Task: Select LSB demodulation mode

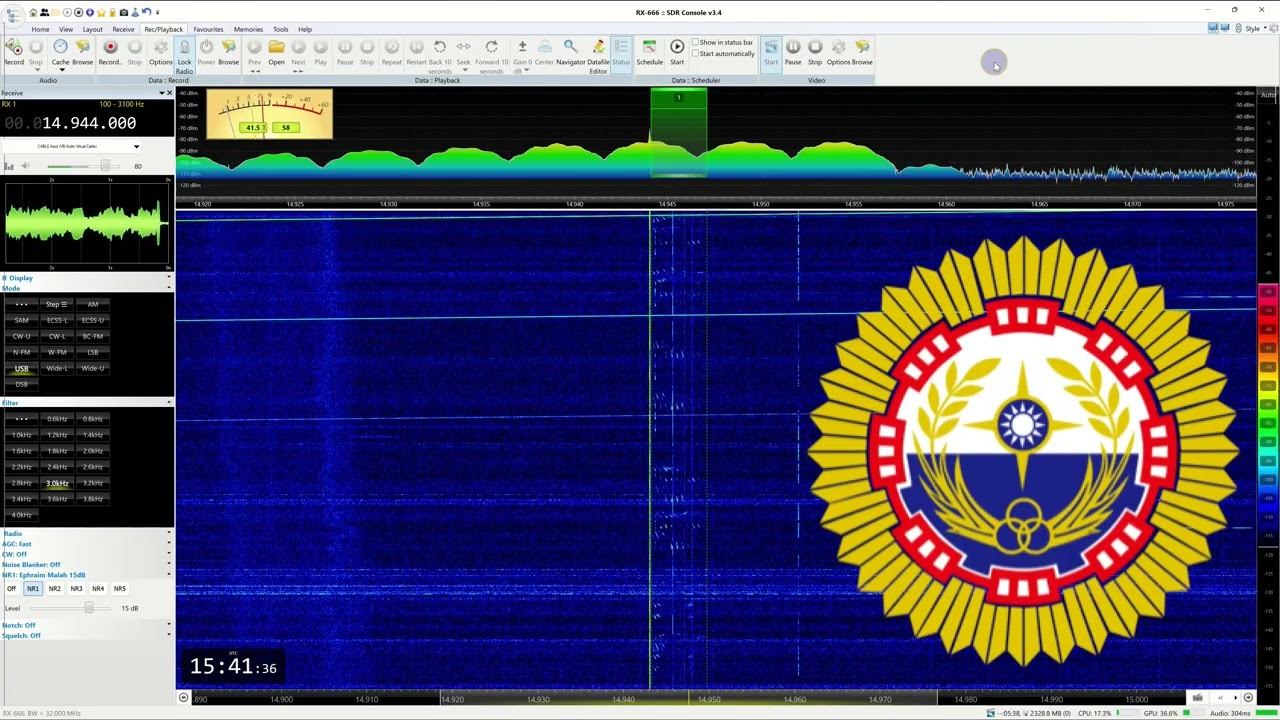Action: pyautogui.click(x=93, y=352)
